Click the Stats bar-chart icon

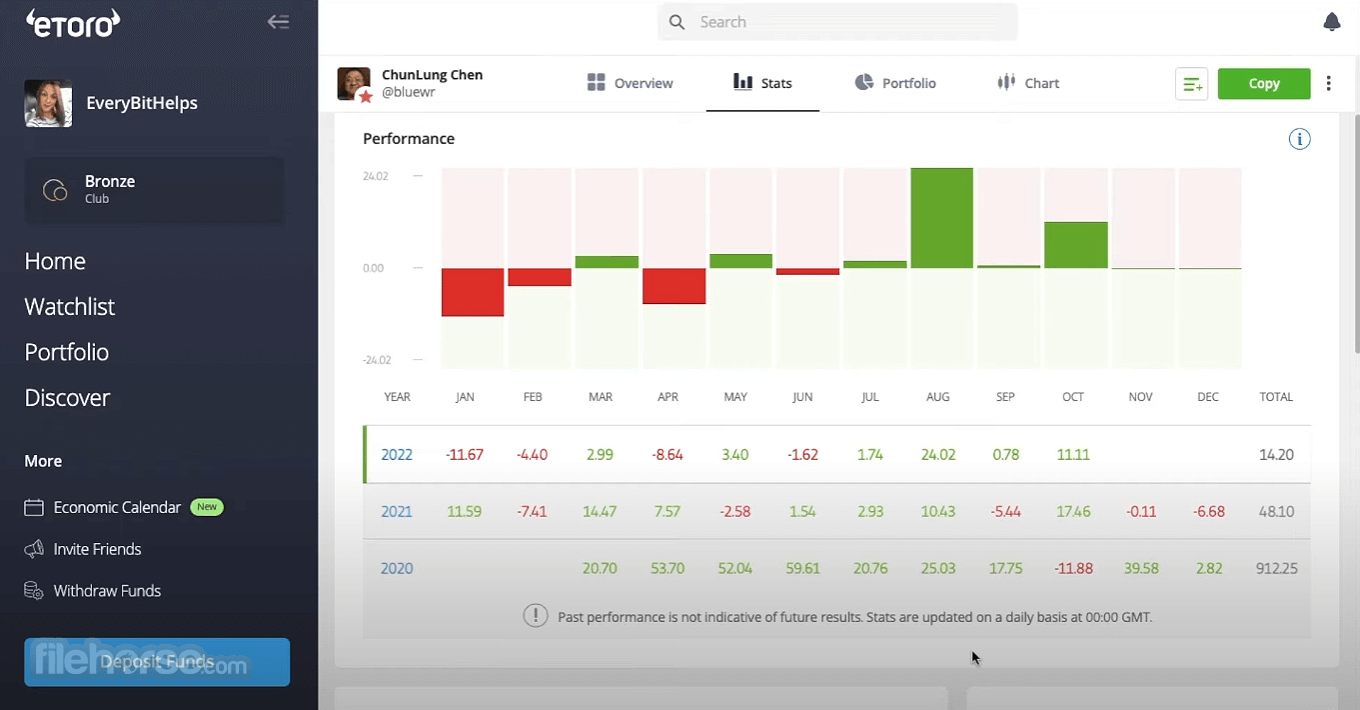743,82
